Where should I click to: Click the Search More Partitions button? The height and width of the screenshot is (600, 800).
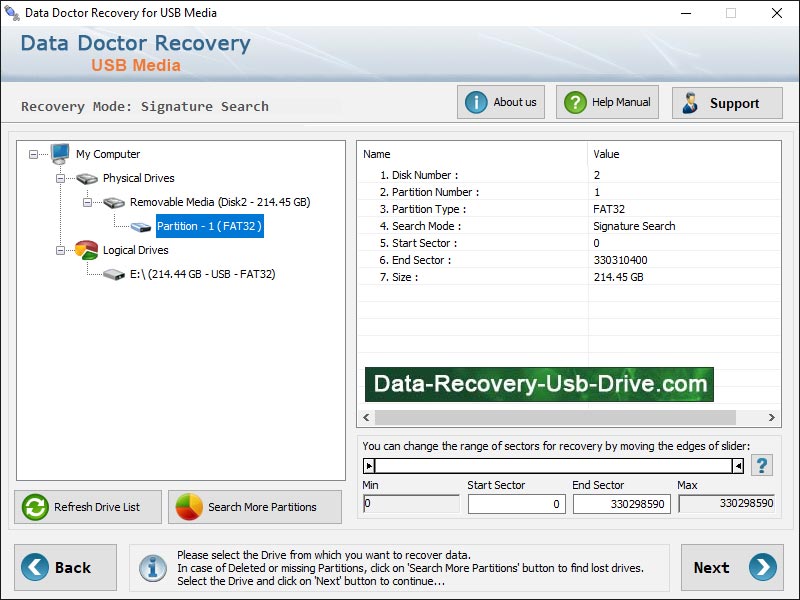pos(255,507)
